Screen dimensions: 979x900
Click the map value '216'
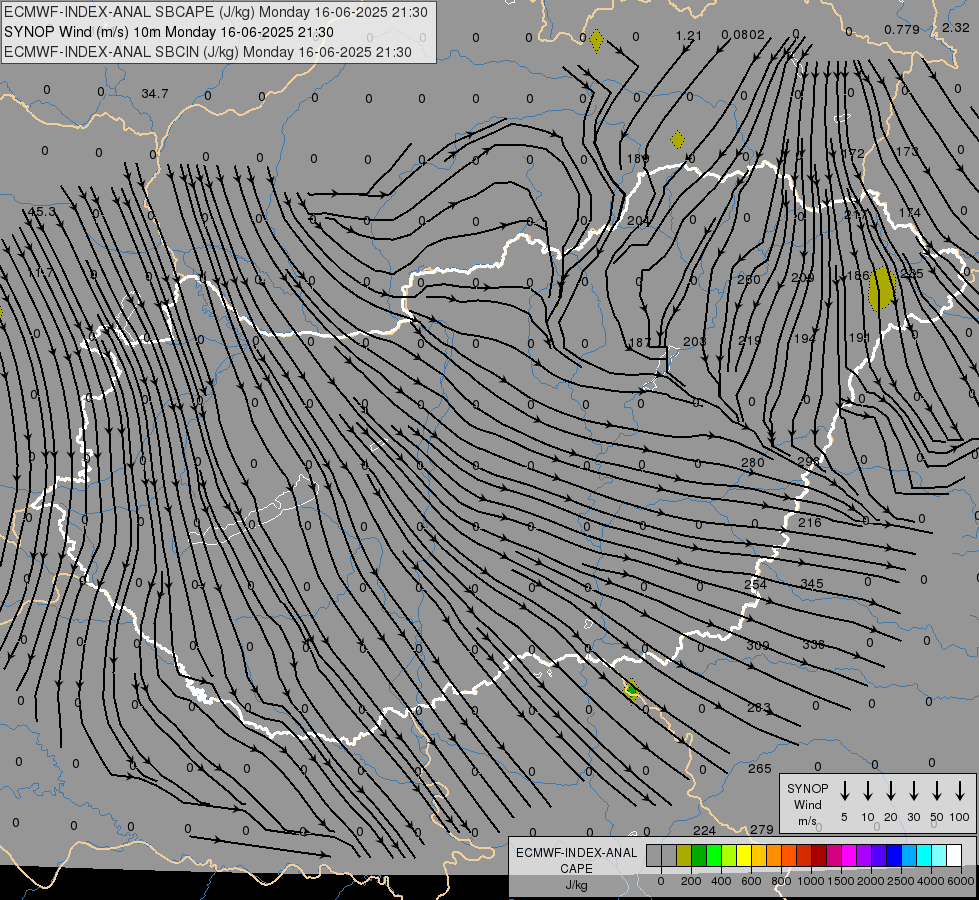[810, 523]
